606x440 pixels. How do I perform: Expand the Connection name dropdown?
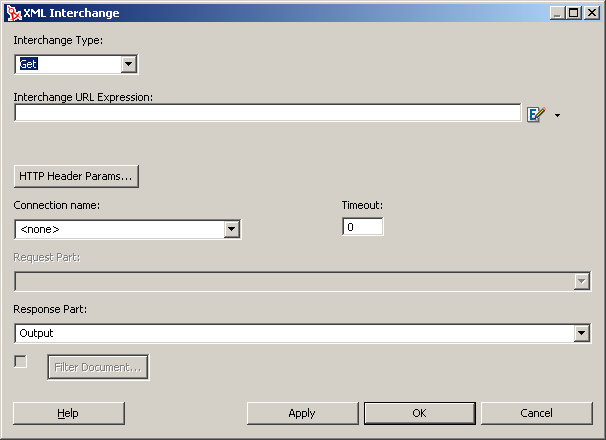coord(232,229)
